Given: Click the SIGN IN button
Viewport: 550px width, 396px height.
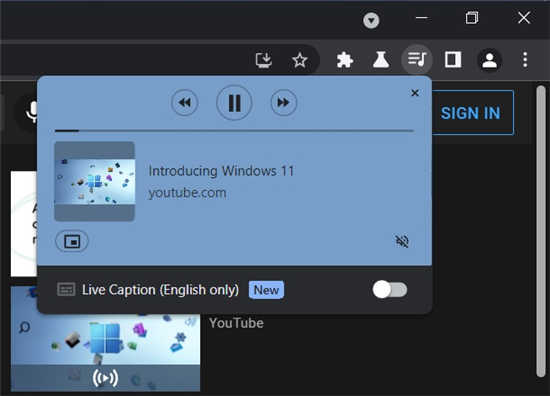Looking at the screenshot, I should coord(470,113).
